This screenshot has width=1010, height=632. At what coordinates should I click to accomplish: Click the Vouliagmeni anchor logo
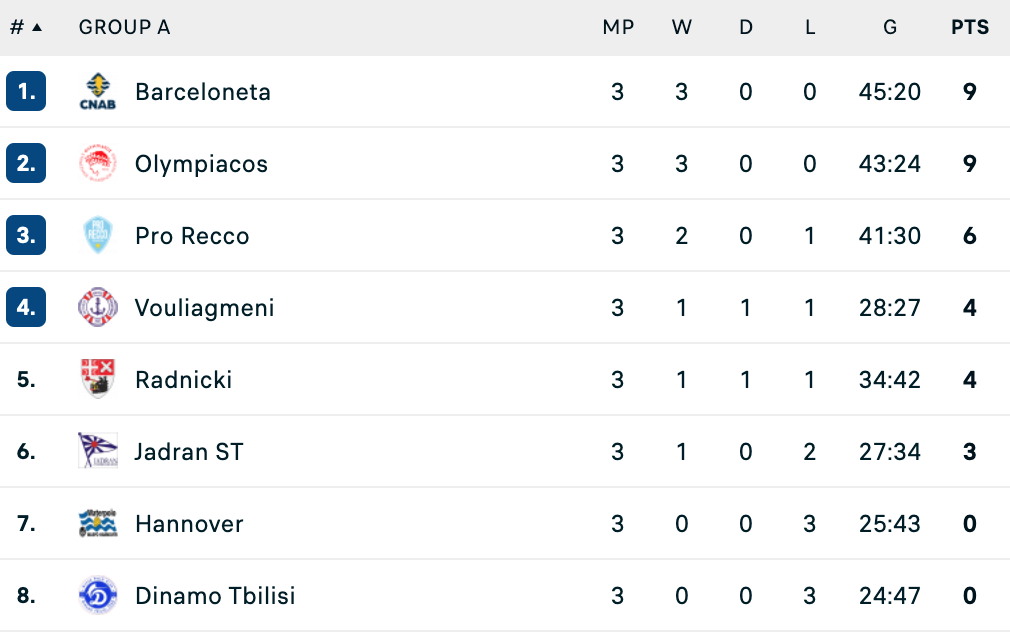[98, 307]
